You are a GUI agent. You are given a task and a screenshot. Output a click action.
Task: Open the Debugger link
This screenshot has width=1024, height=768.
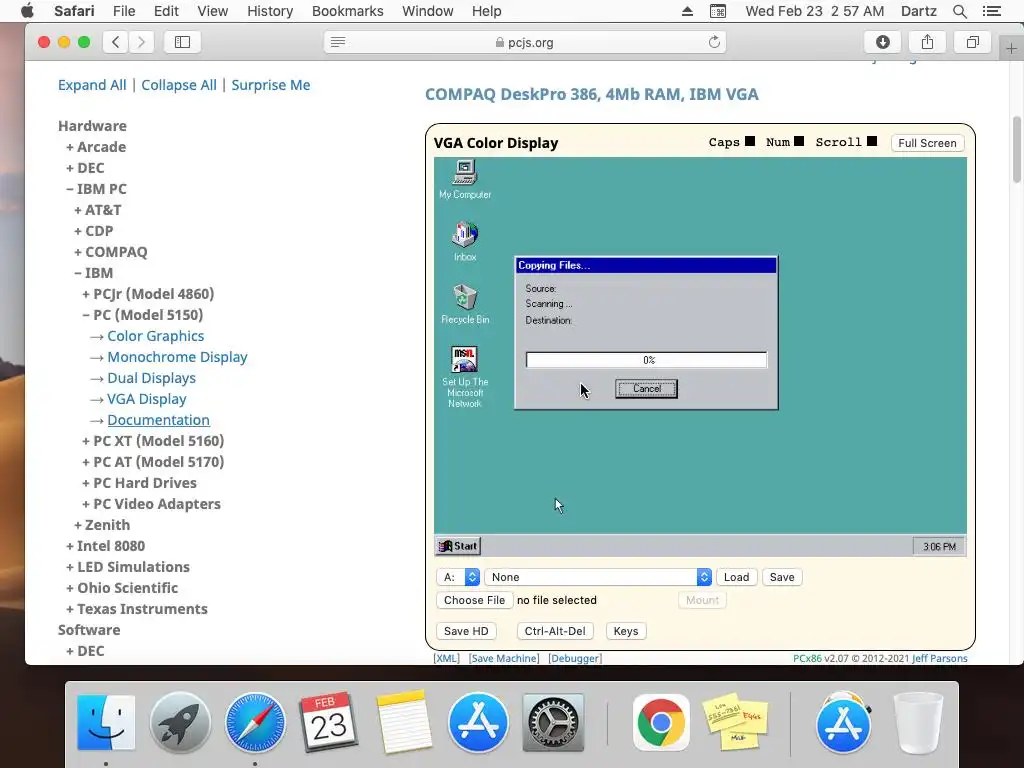(575, 658)
